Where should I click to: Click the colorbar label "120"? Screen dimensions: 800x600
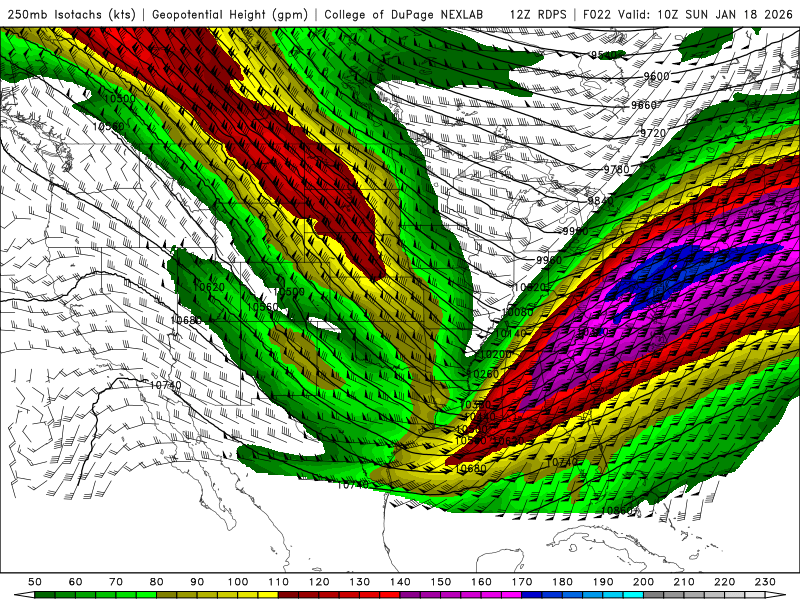click(x=319, y=582)
